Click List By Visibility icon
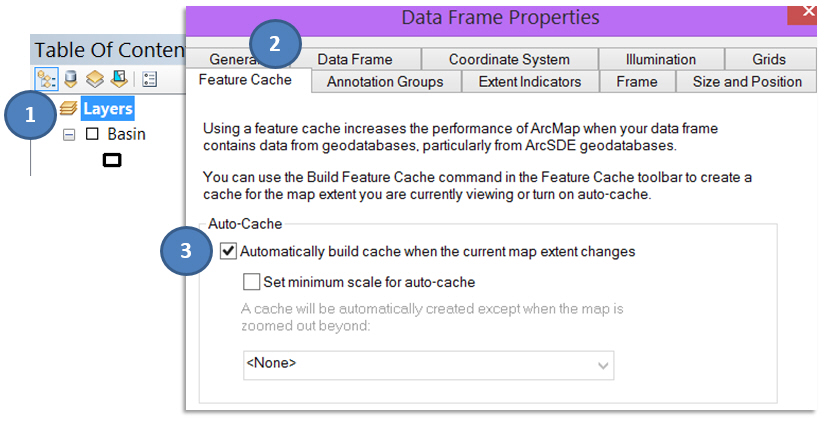Image resolution: width=838 pixels, height=421 pixels. tap(94, 78)
